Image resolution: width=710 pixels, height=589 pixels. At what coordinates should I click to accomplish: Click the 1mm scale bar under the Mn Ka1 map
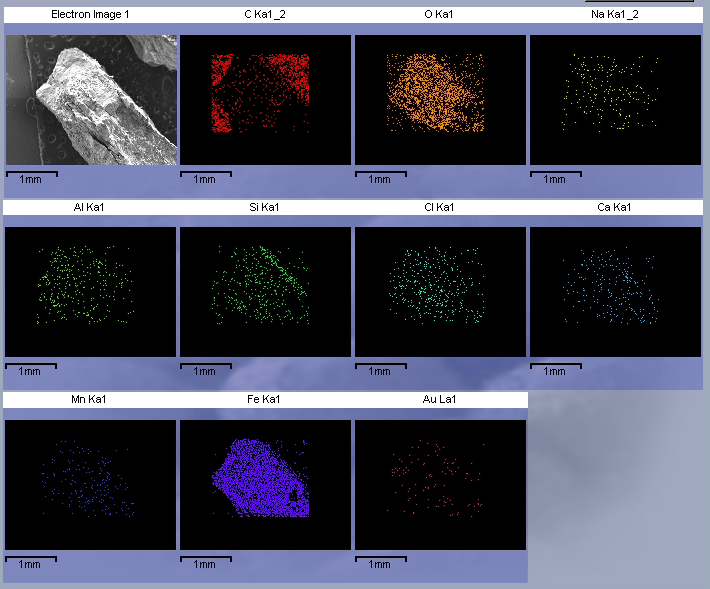coord(31,562)
